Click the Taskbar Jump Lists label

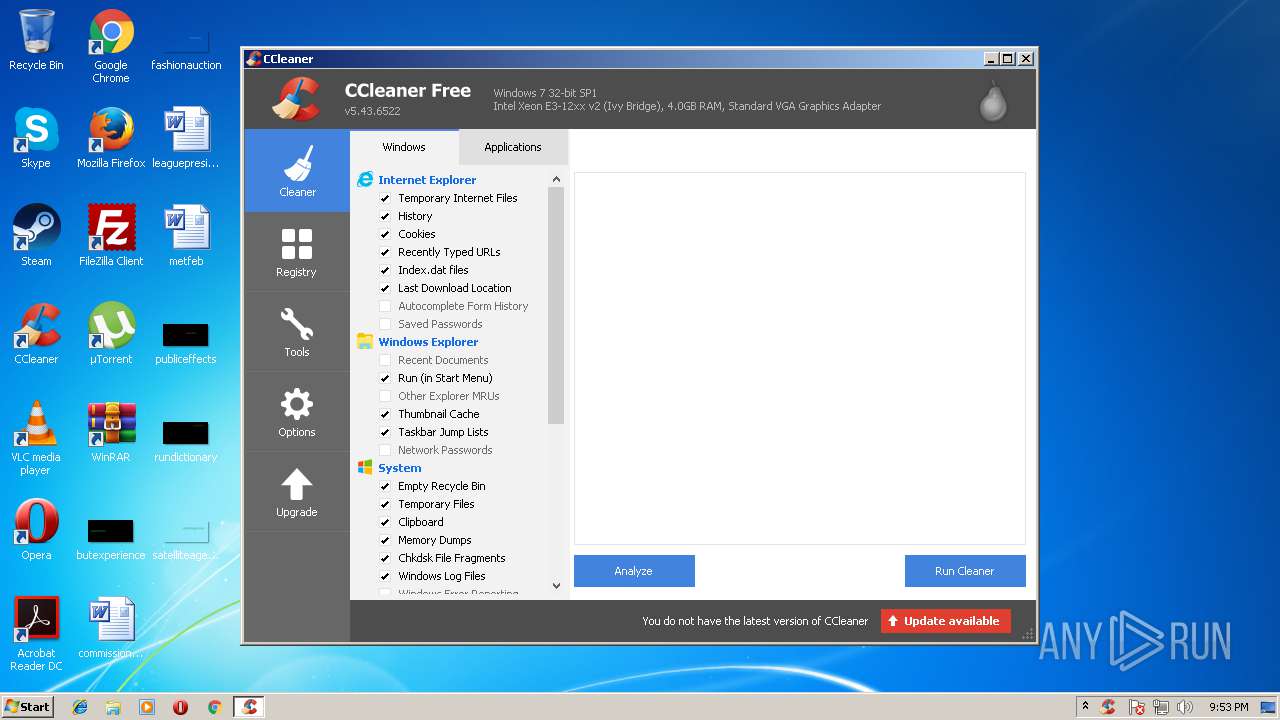pos(443,432)
